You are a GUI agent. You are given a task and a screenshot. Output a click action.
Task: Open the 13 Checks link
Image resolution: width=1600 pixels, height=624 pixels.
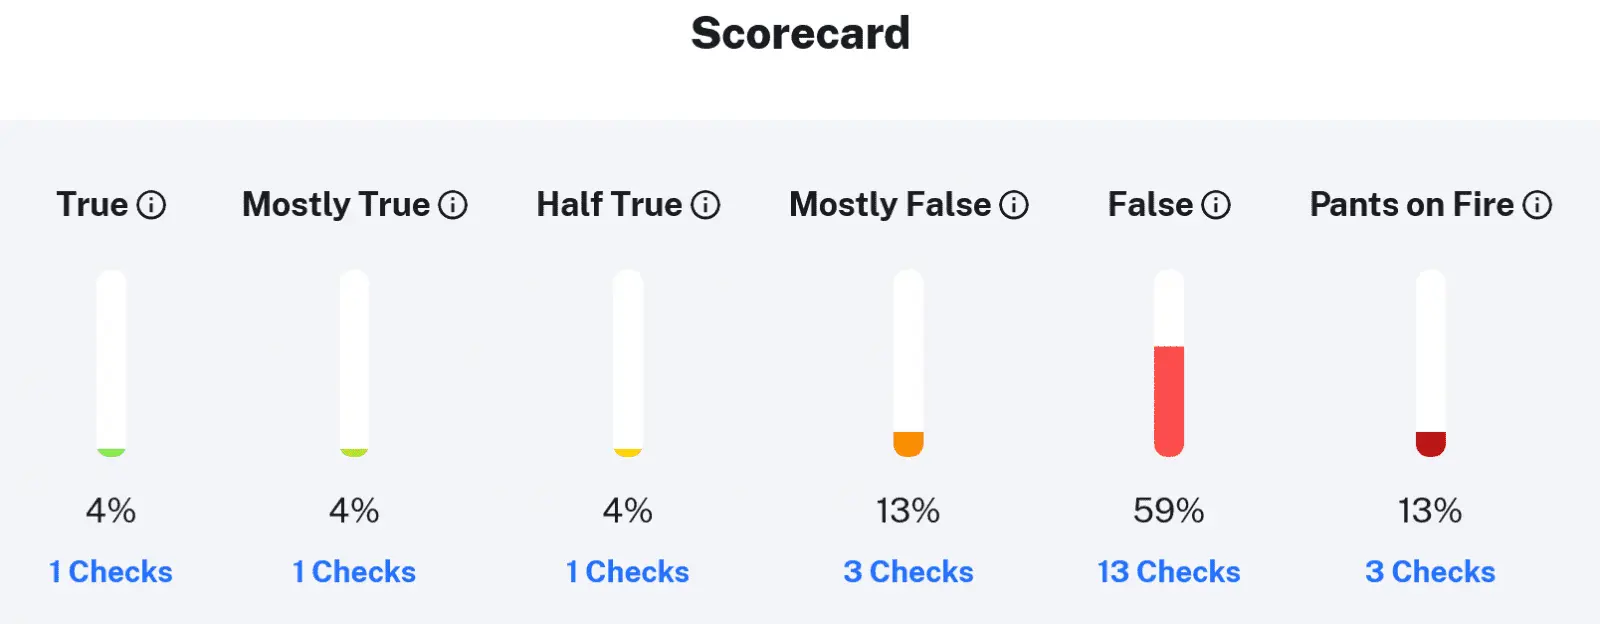(1169, 572)
